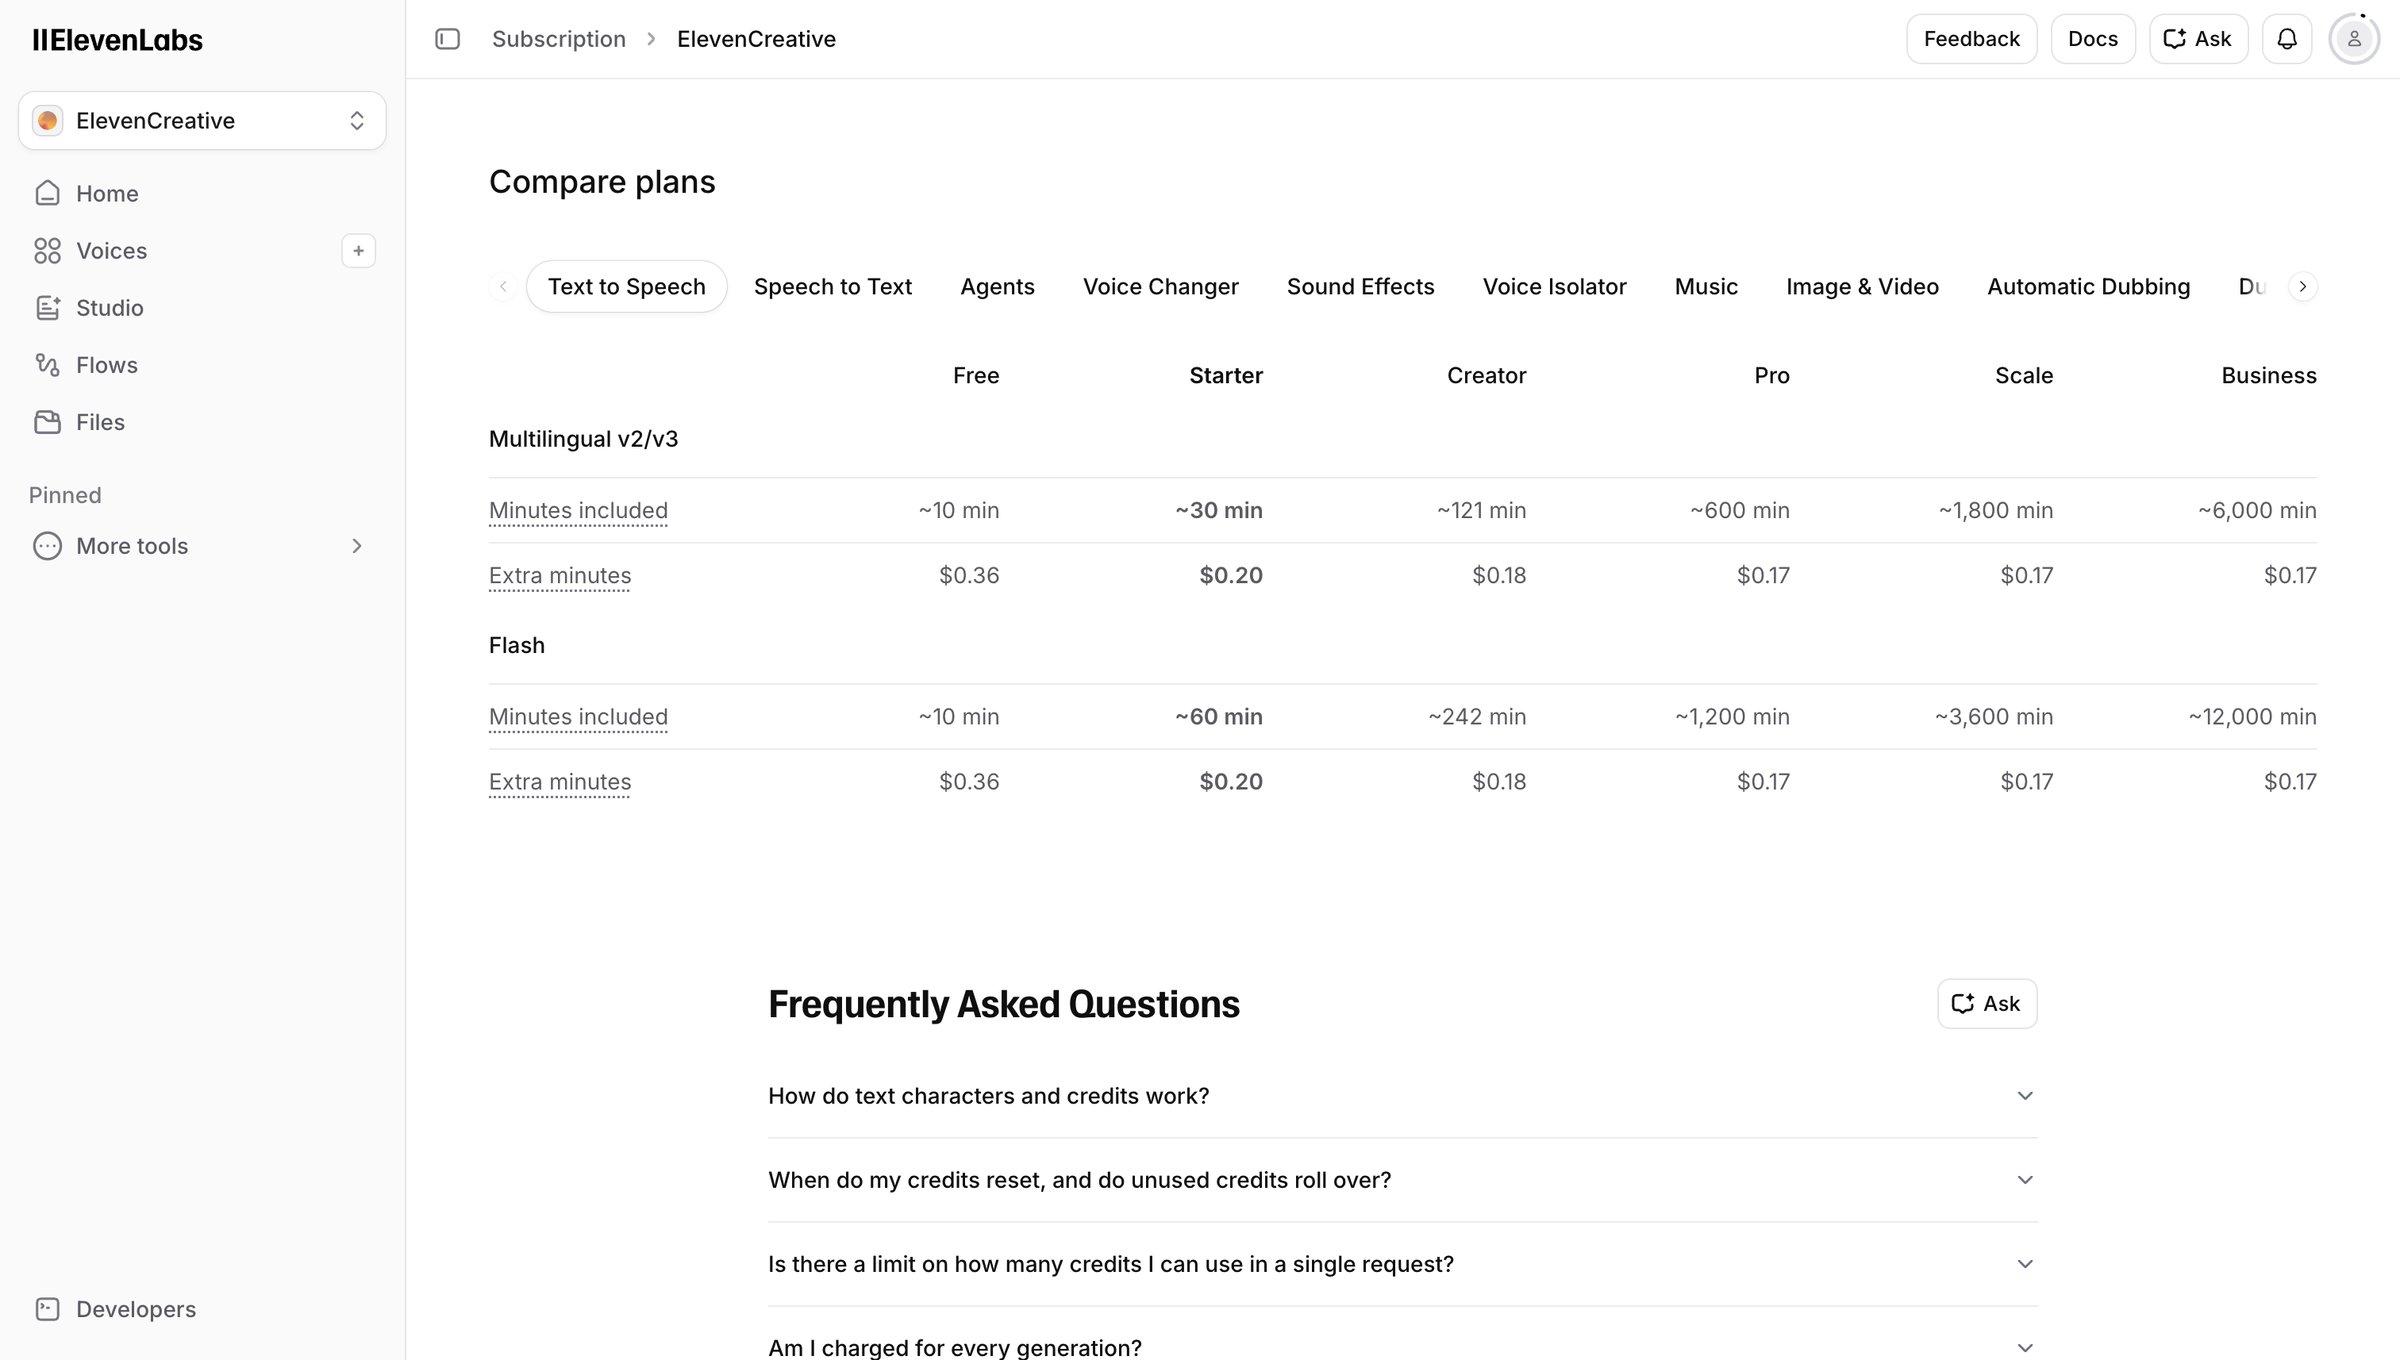
Task: Expand 'Am I charged for every generation?'
Action: [1402, 1347]
